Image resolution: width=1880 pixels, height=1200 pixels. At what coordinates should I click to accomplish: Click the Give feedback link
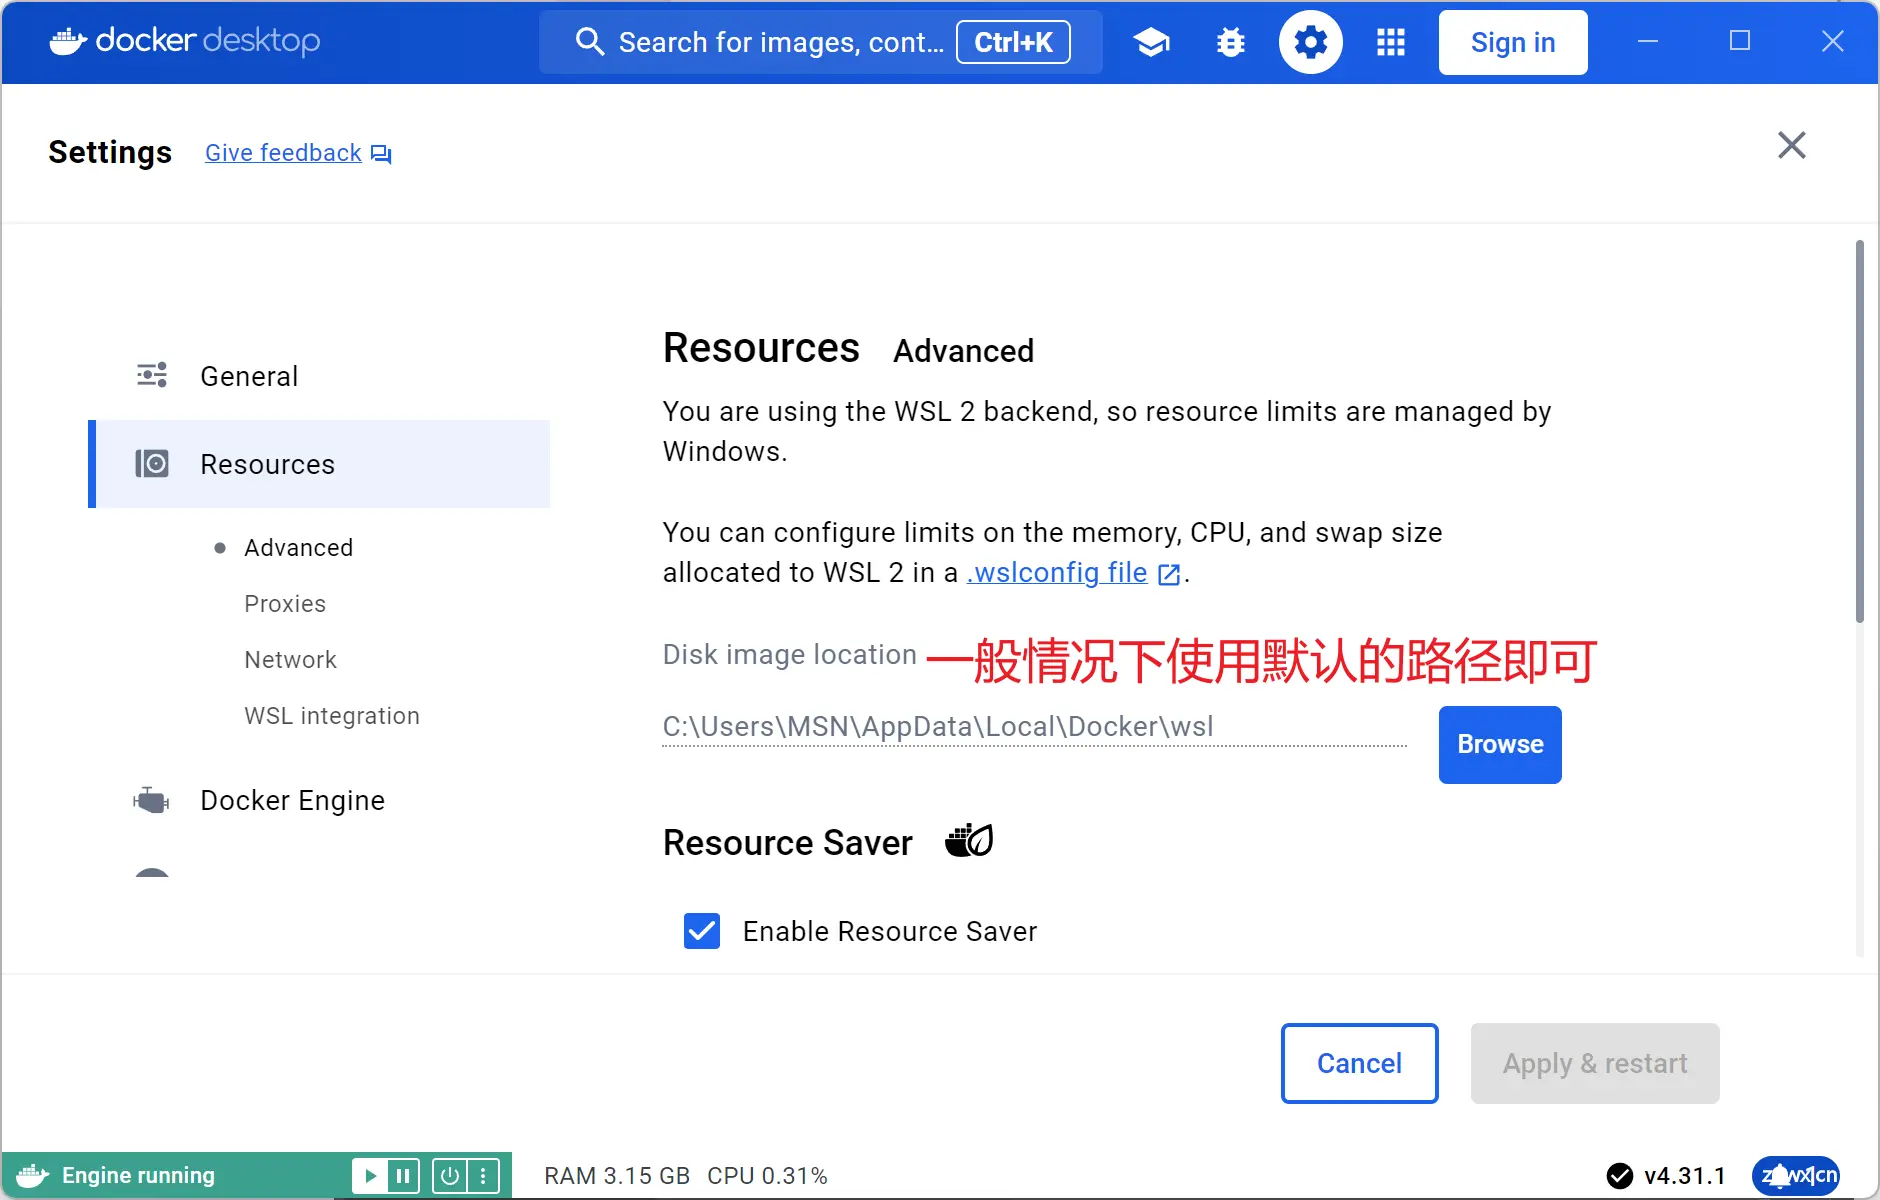click(x=283, y=153)
